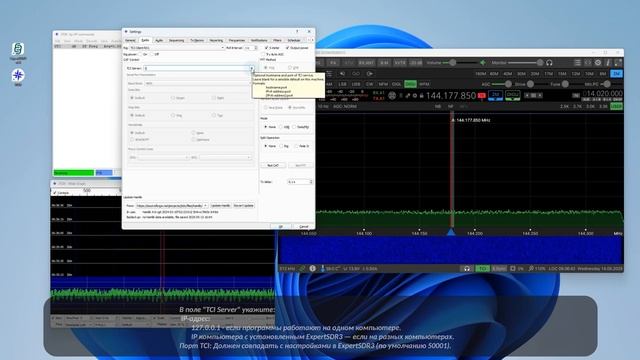Toggle the ExpertSDR3 headphones icon next to Monitor
This screenshot has width=640, height=360.
549,63
